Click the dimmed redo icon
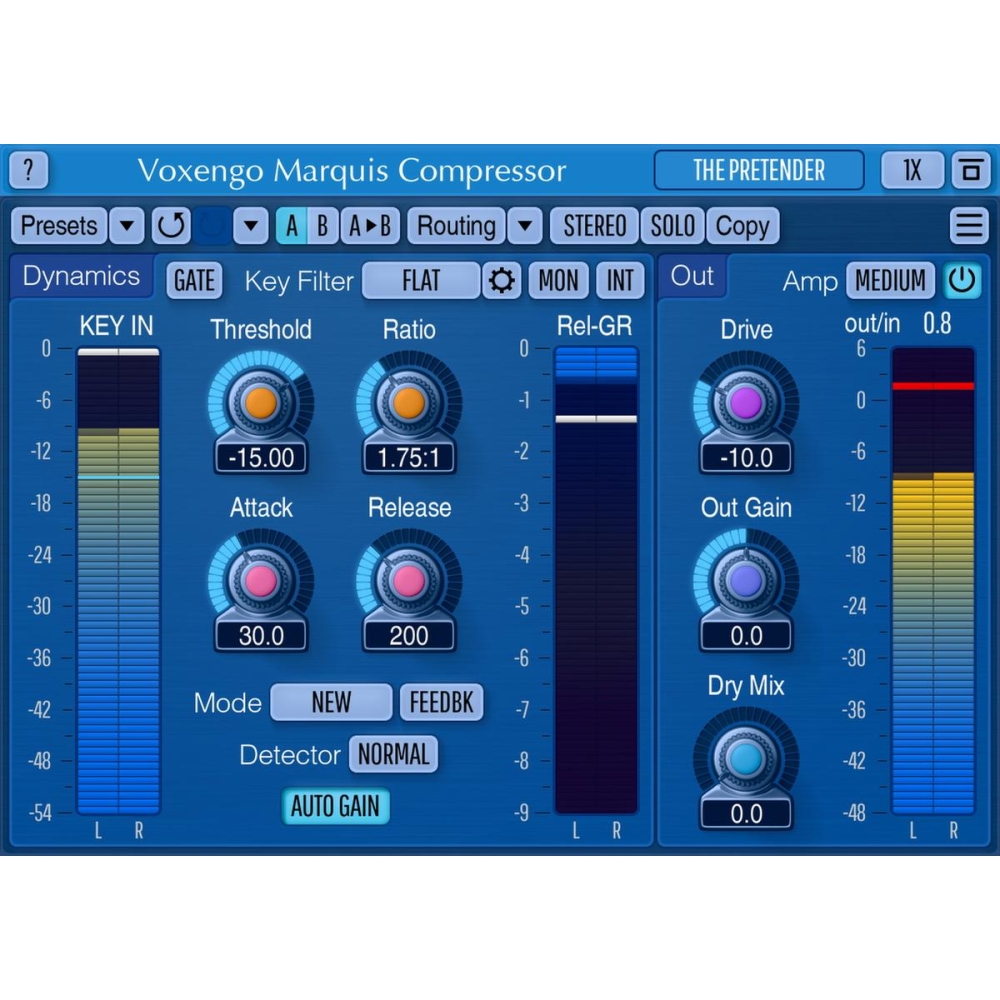 212,226
